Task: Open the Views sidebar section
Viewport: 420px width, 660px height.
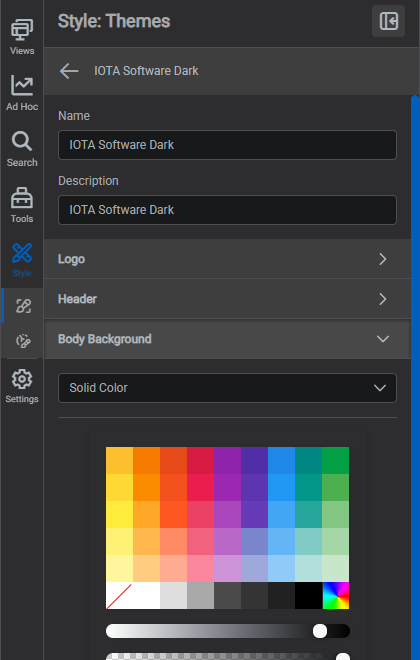Action: tap(22, 37)
